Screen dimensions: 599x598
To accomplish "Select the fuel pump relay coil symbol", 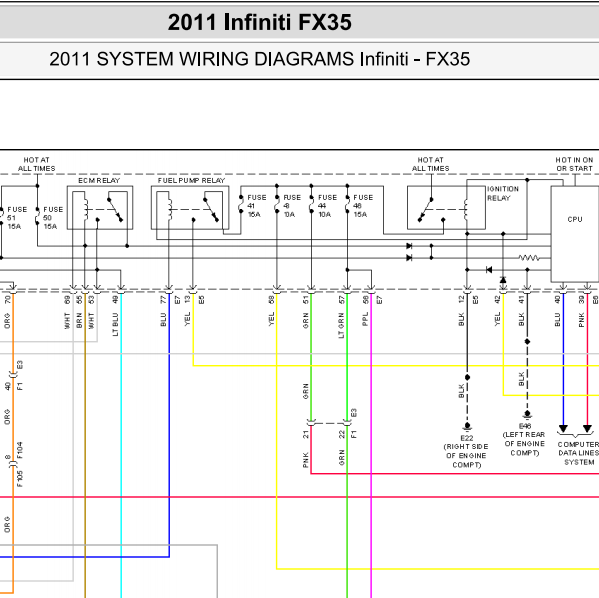I will [x=169, y=209].
